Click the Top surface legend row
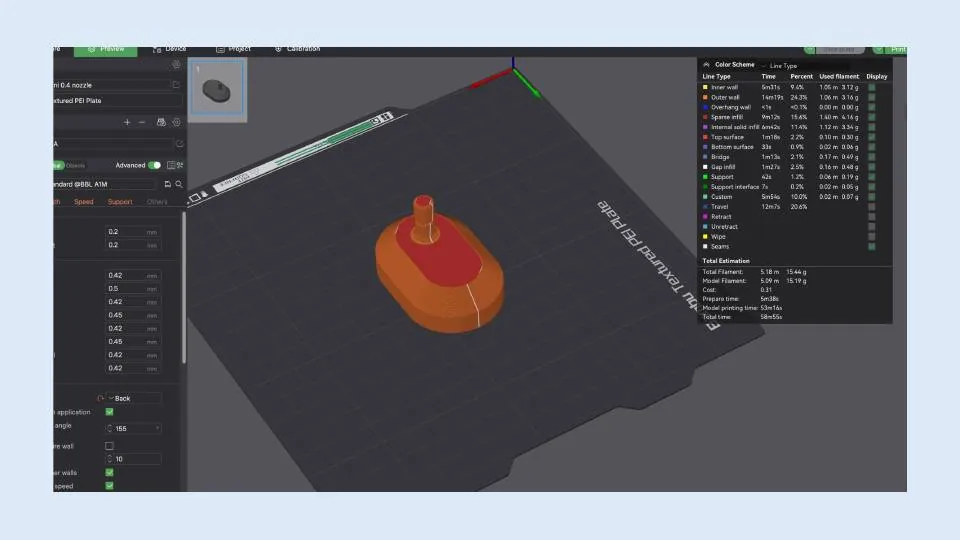Image resolution: width=960 pixels, height=540 pixels. coord(790,137)
